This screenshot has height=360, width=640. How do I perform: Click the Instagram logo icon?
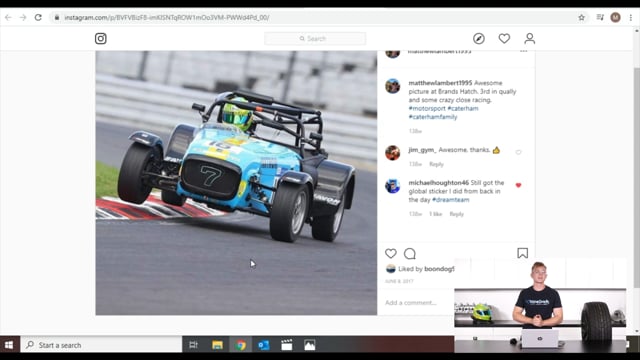100,38
